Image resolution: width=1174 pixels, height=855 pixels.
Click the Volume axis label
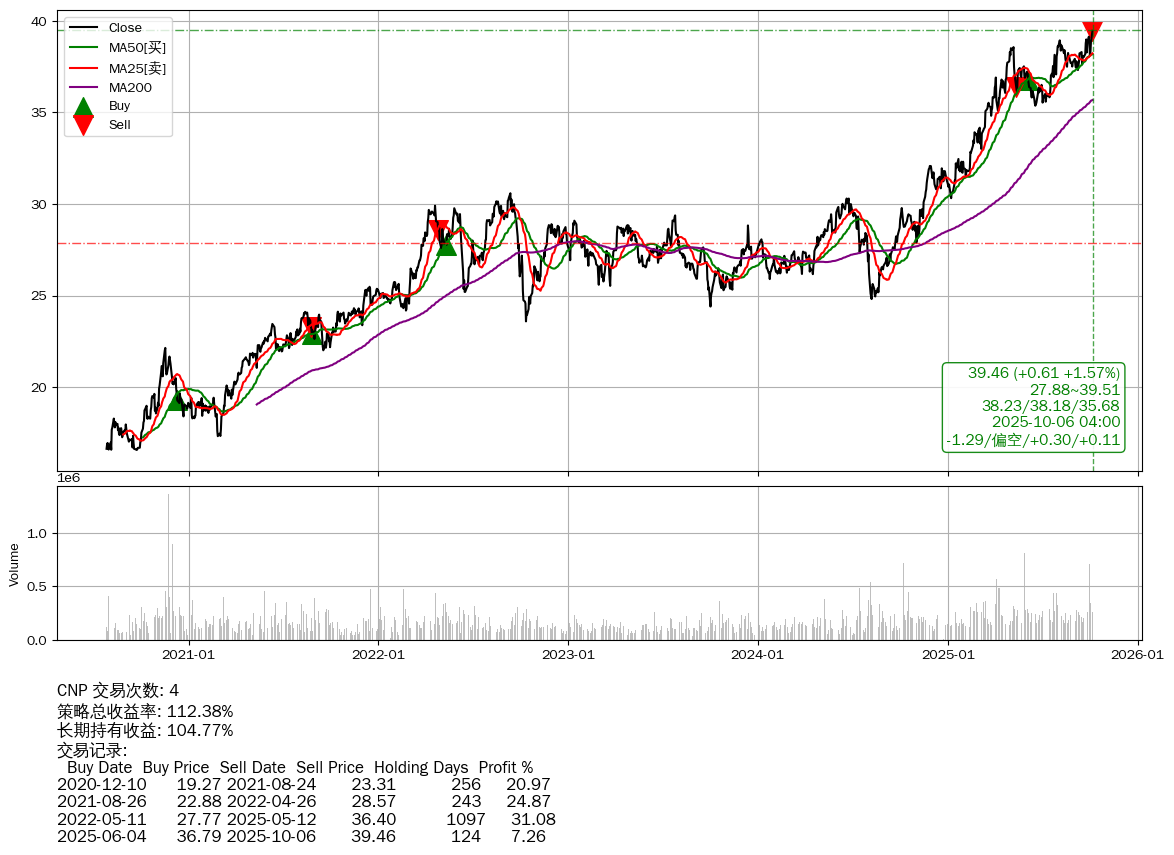(x=14, y=564)
